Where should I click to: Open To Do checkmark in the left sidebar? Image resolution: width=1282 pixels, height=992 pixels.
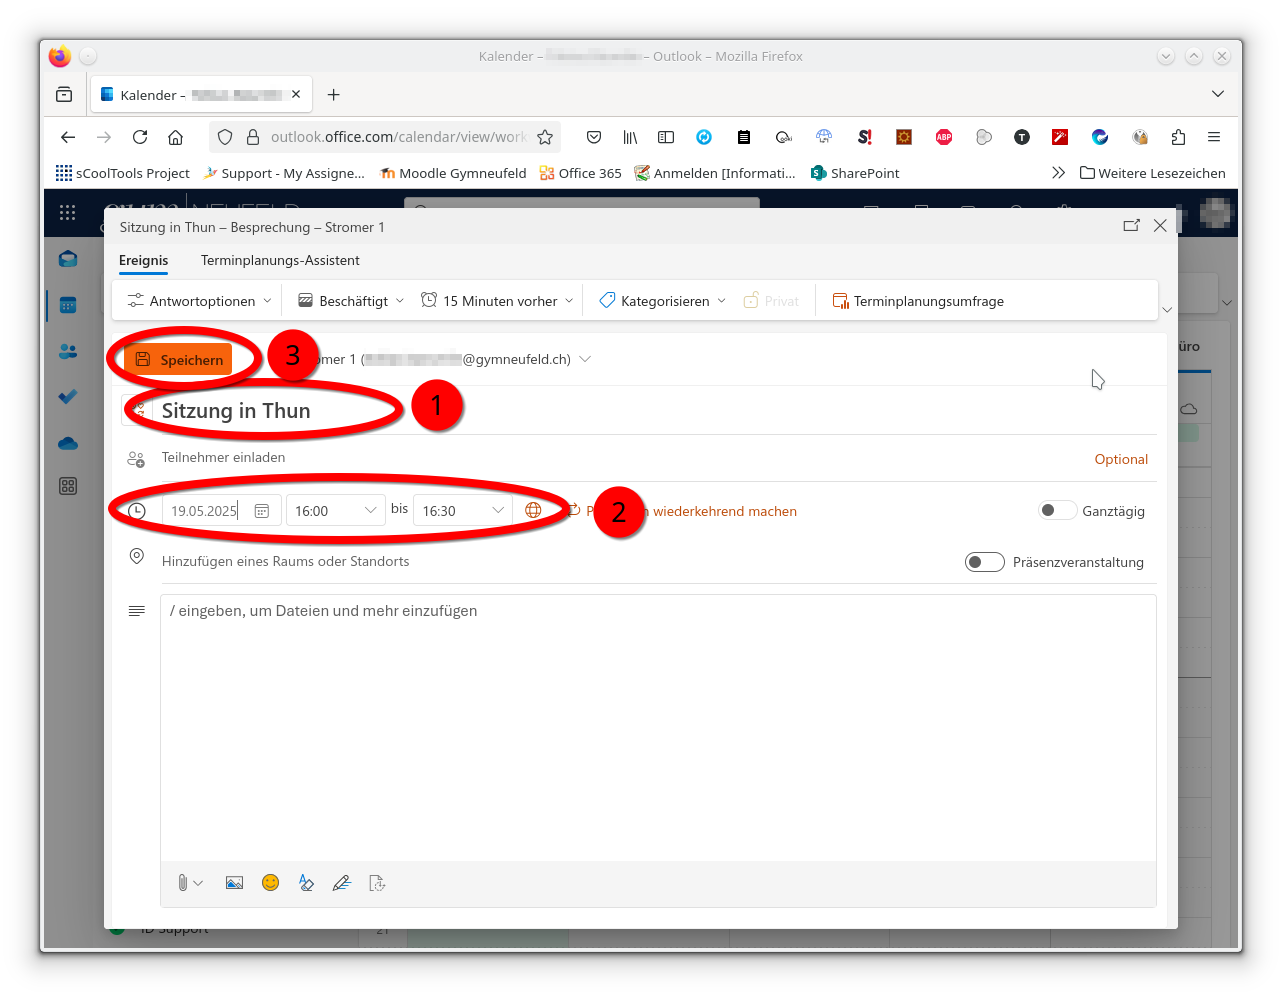click(x=68, y=397)
